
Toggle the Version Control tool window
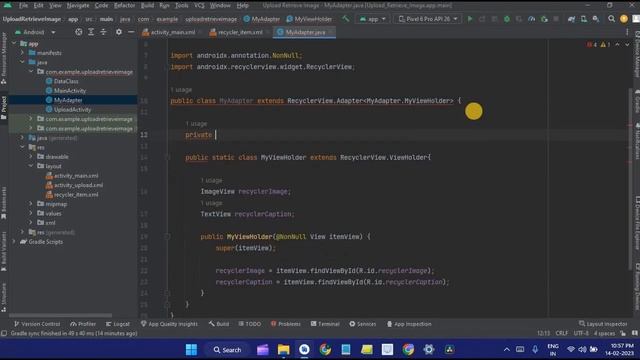coord(37,324)
